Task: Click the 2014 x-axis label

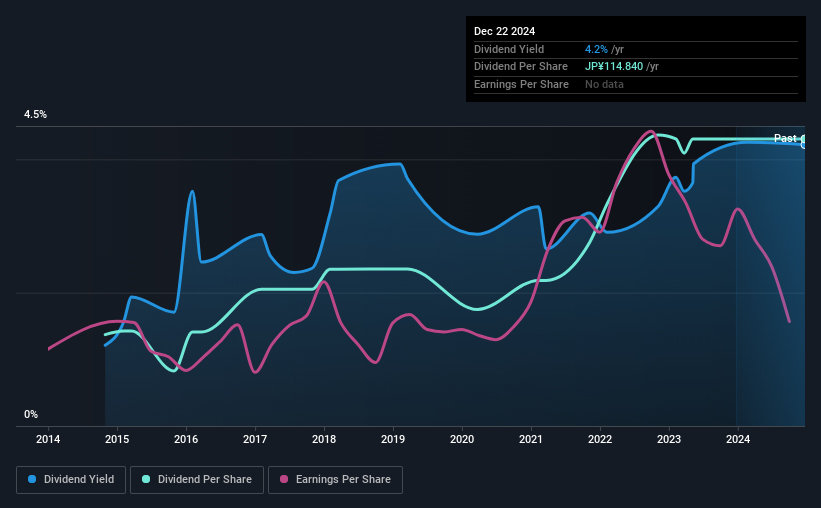Action: (x=48, y=439)
